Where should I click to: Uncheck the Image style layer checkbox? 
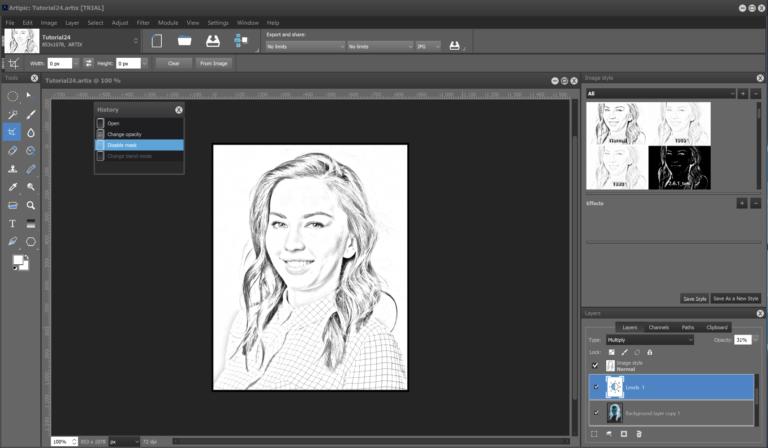click(x=595, y=365)
